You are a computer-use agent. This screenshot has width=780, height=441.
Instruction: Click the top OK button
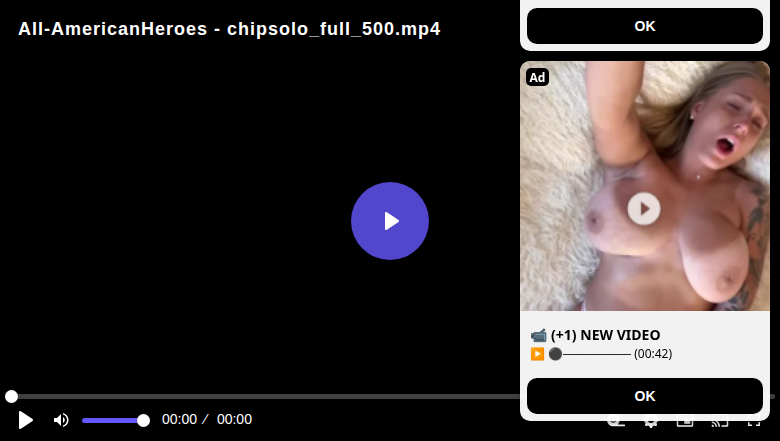point(645,26)
